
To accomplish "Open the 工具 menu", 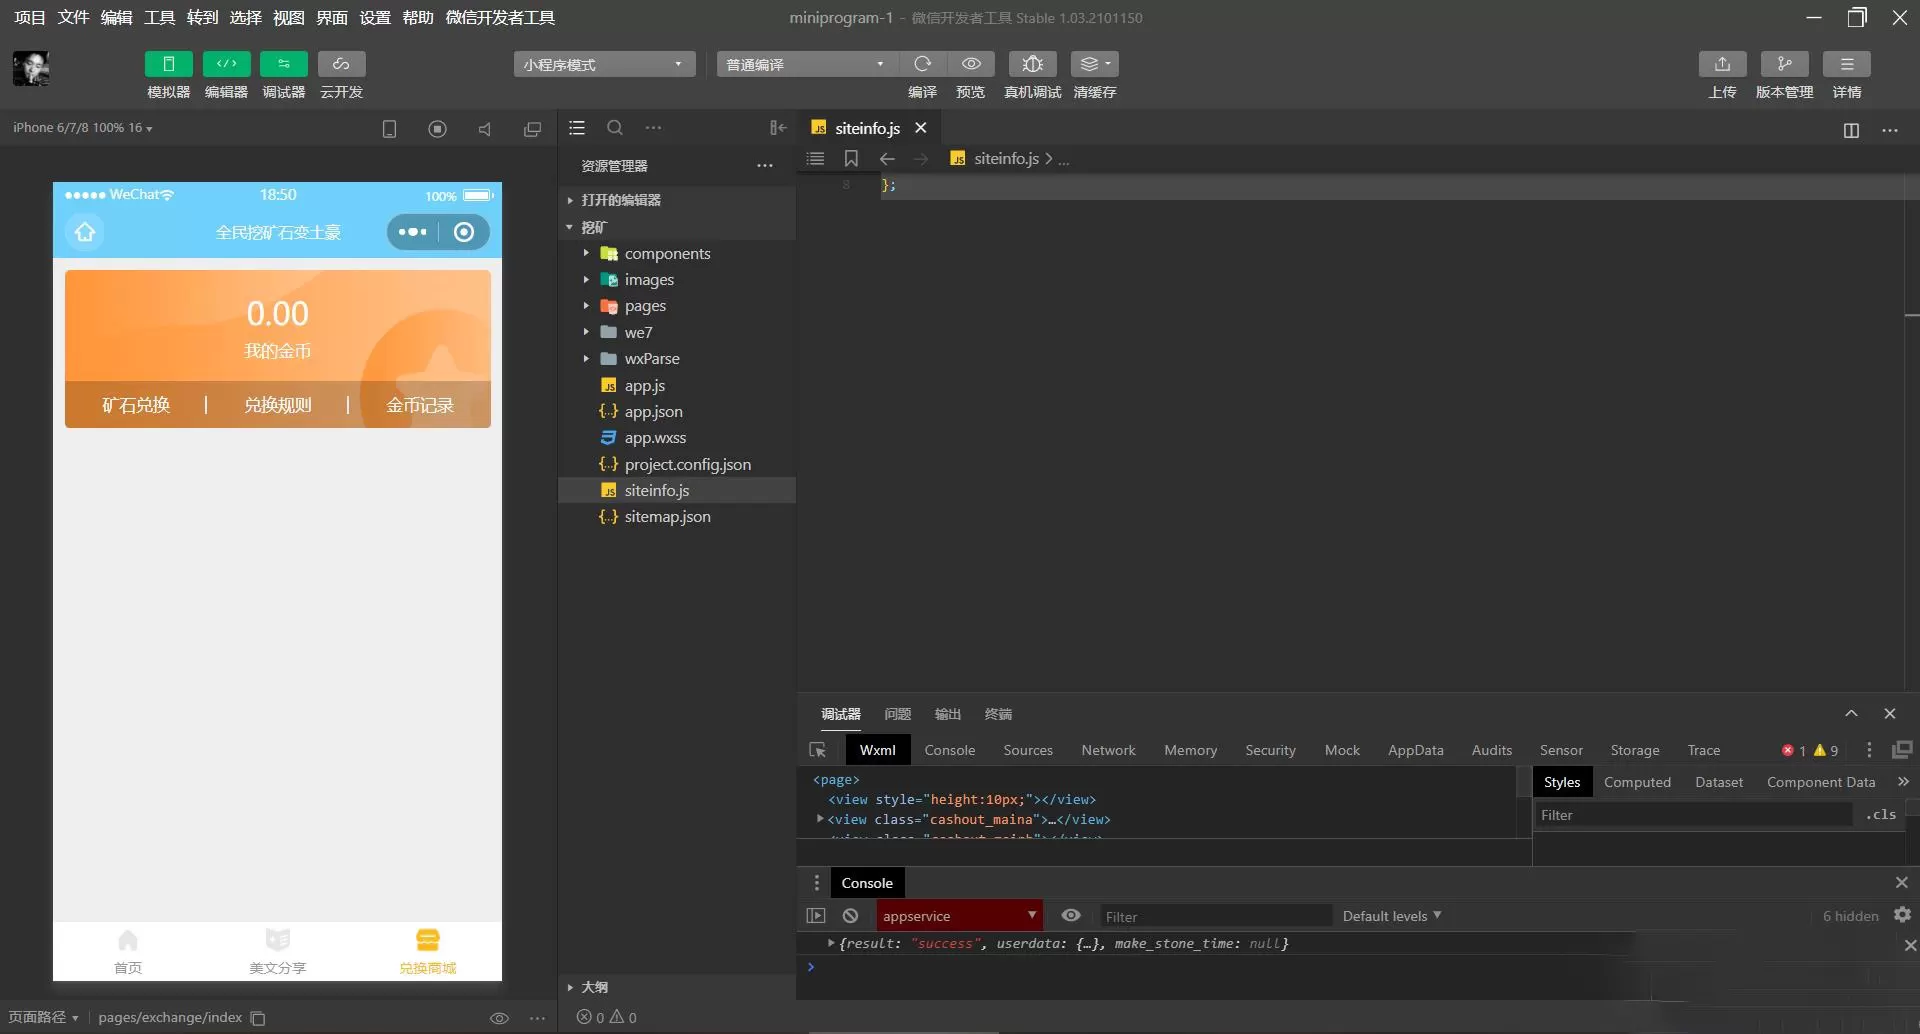I will [159, 17].
